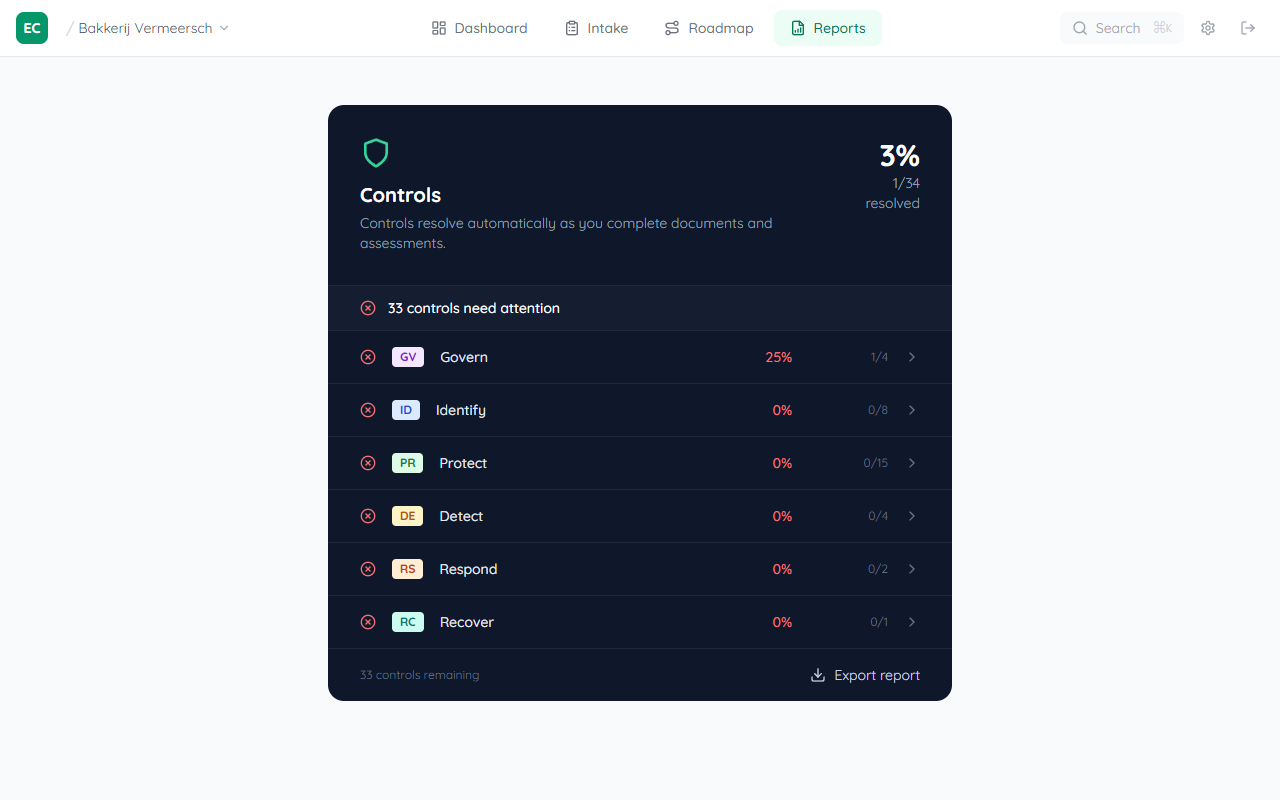Screen dimensions: 1280x800
Task: Click the ID badge for Identify
Action: pos(406,410)
